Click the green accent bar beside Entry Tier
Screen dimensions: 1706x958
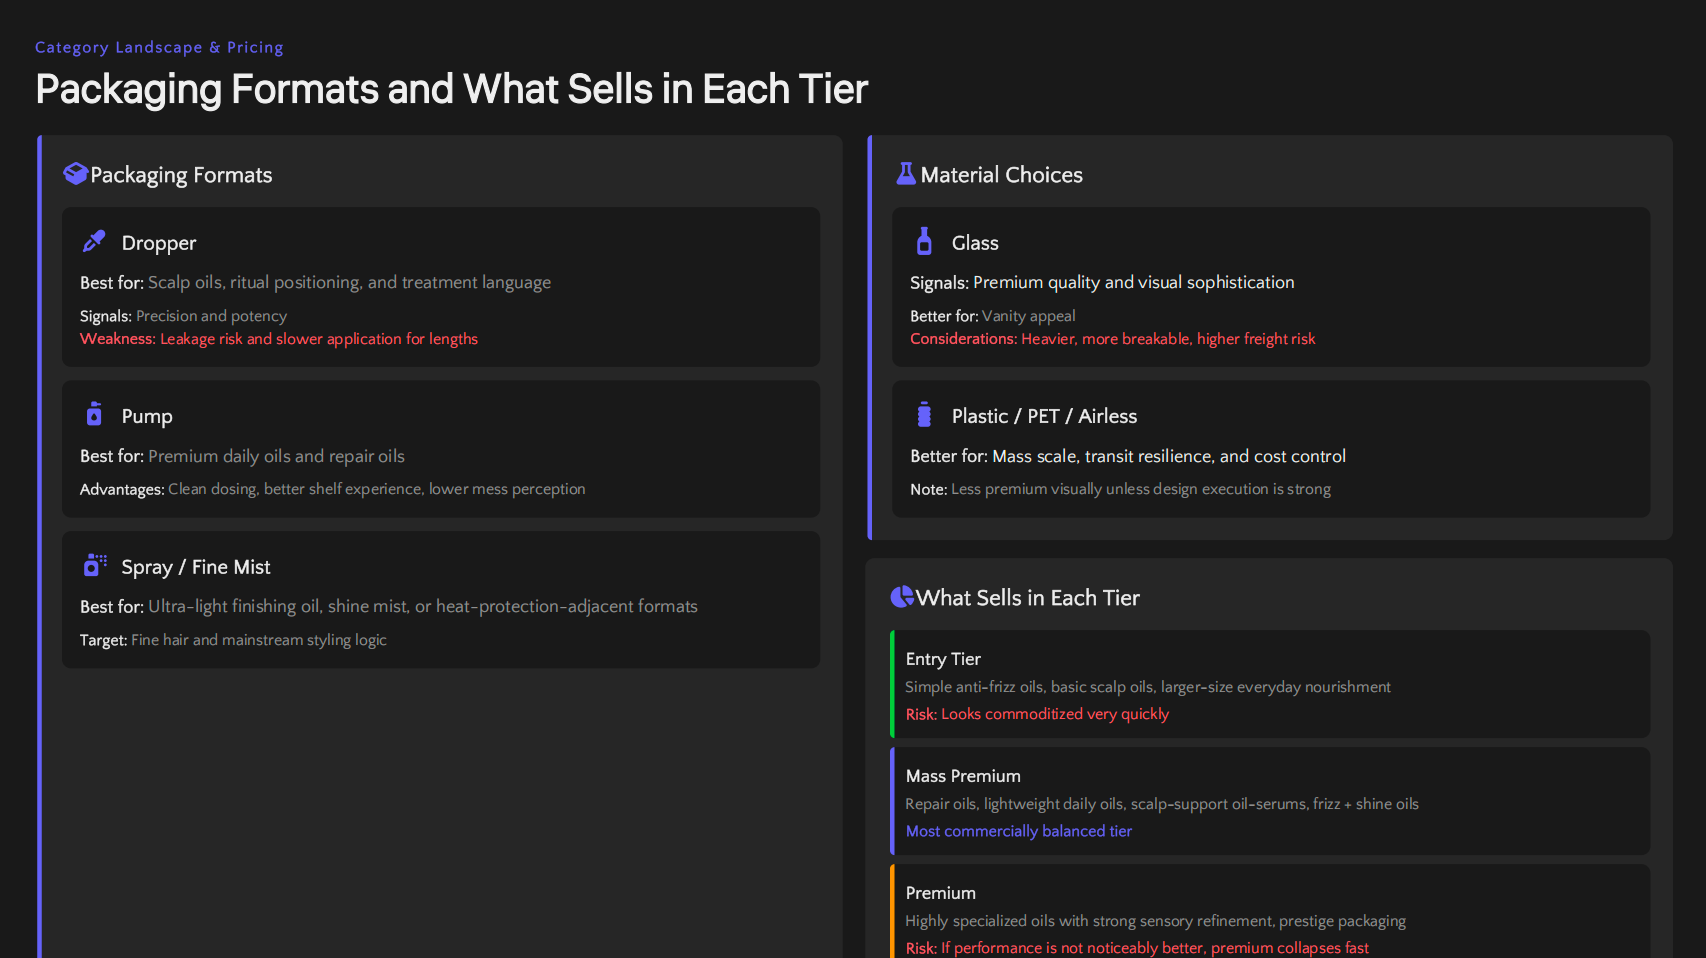pyautogui.click(x=892, y=684)
